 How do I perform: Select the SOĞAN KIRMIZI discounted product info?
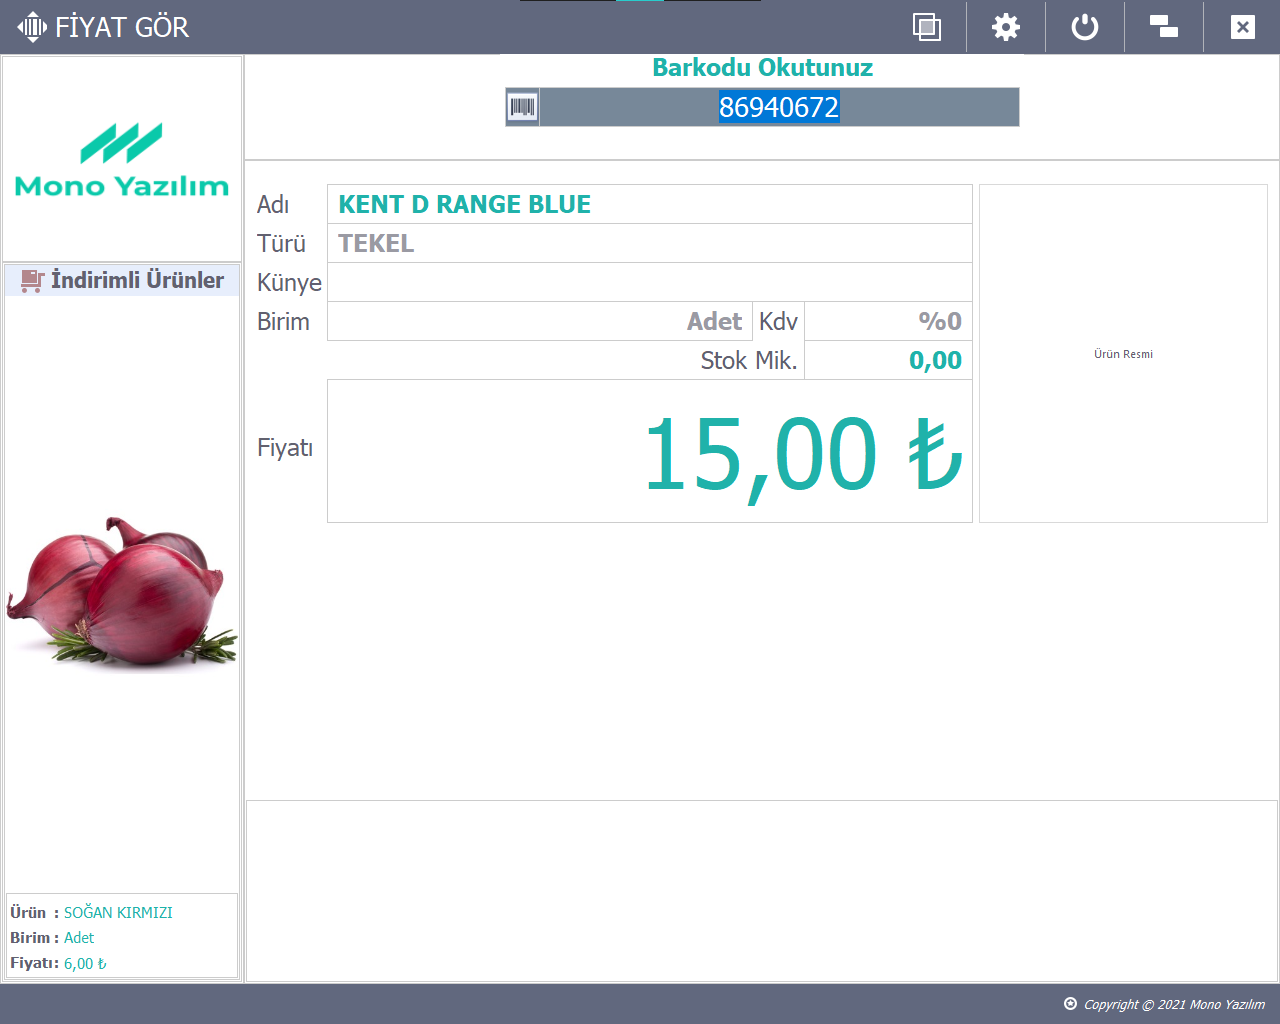click(x=118, y=912)
